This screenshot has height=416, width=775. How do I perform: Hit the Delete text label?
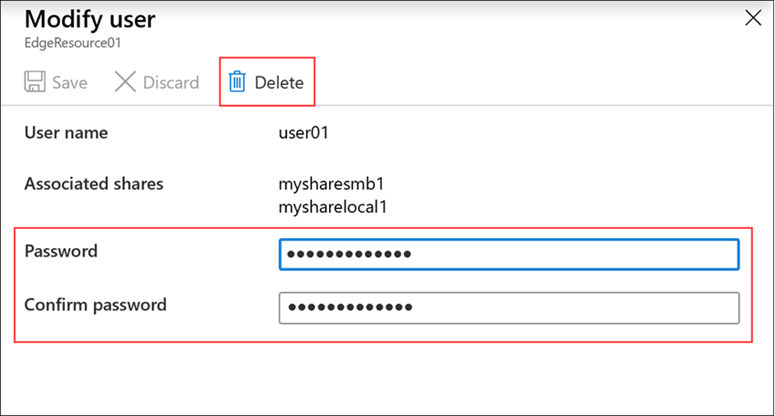[279, 83]
